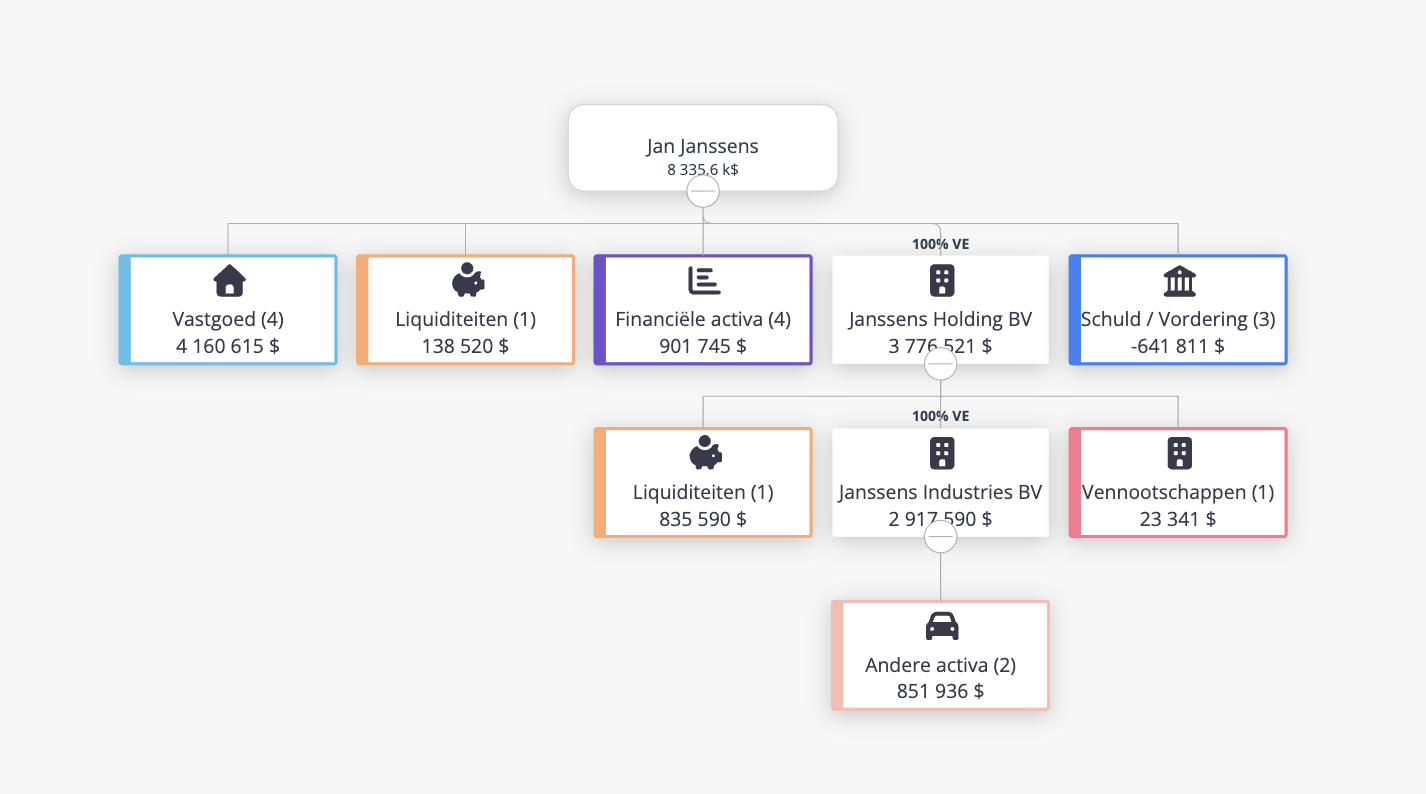Click the building icon in Janssens Holding BV

point(941,281)
